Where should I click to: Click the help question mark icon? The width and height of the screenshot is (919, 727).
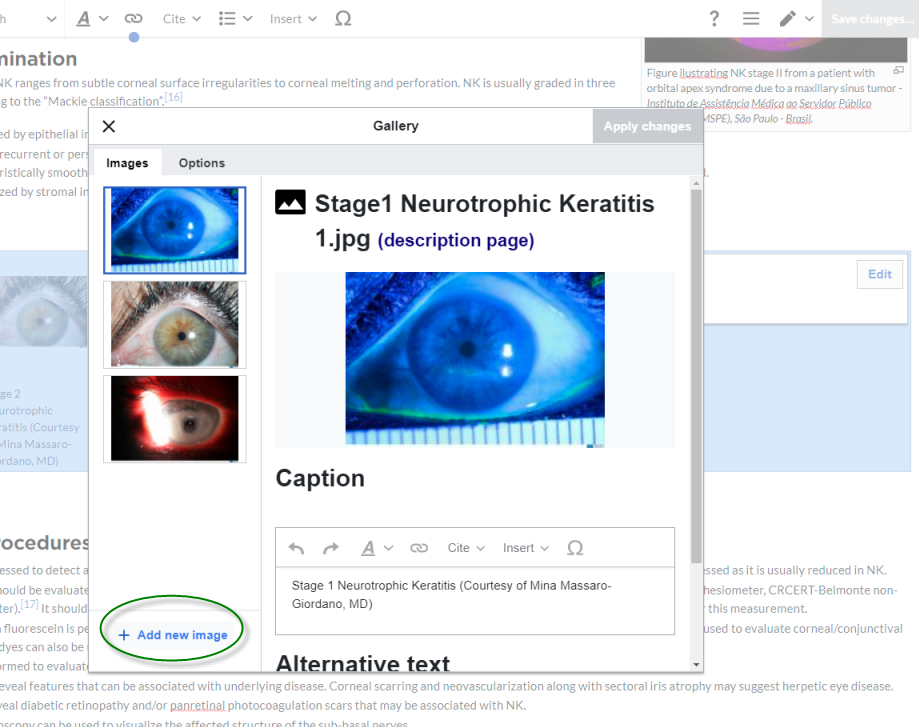[x=714, y=19]
